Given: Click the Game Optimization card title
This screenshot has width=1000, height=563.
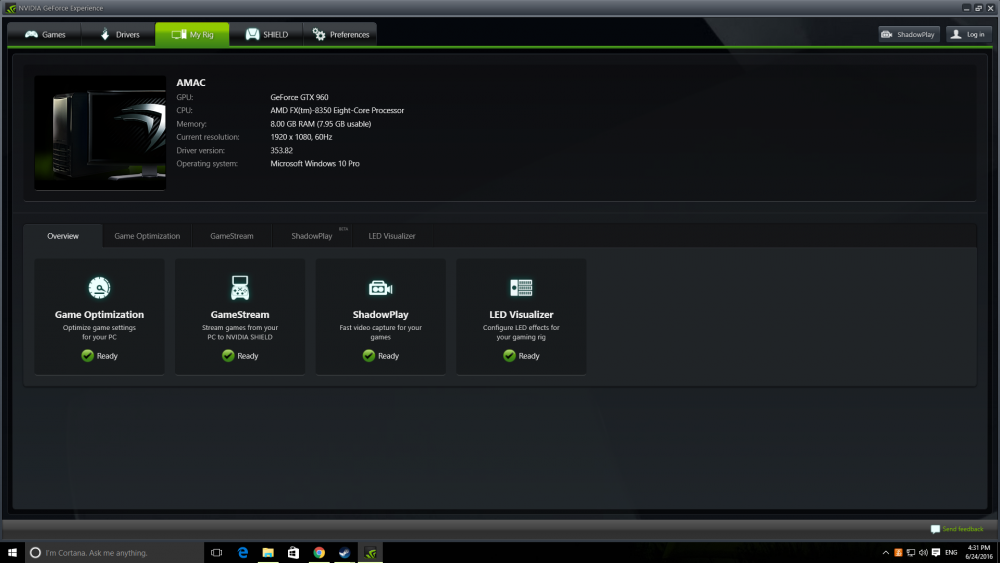Looking at the screenshot, I should click(x=99, y=314).
